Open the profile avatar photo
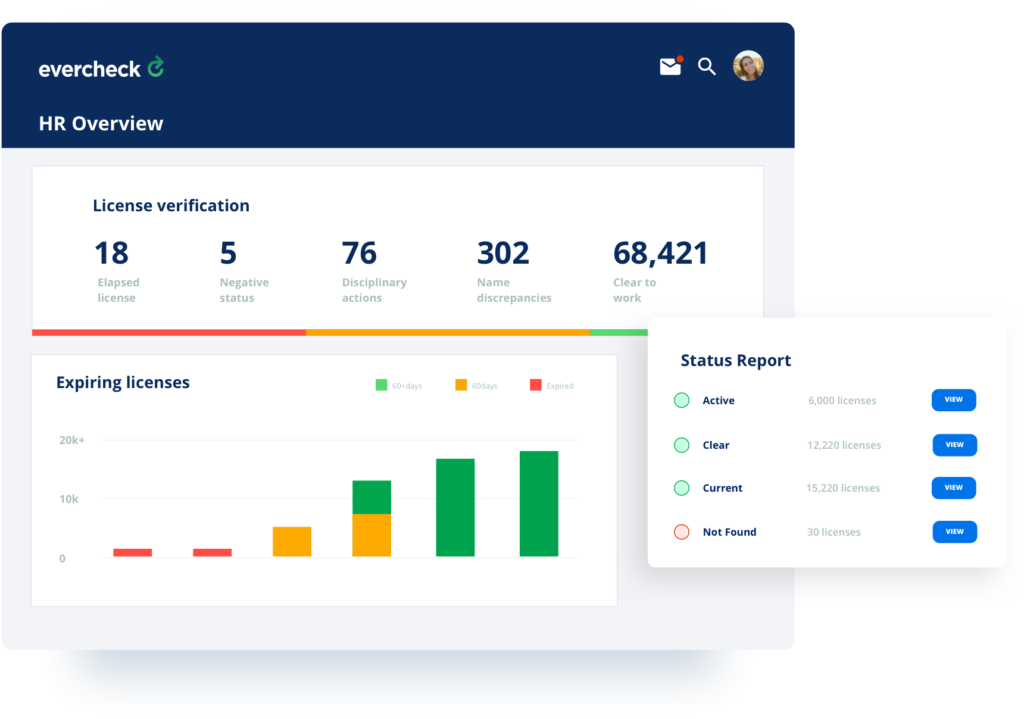The image size is (1024, 719). [x=748, y=66]
